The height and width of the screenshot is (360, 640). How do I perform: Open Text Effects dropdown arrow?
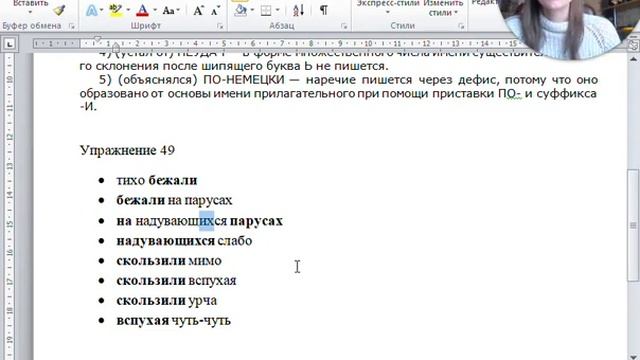pyautogui.click(x=101, y=11)
